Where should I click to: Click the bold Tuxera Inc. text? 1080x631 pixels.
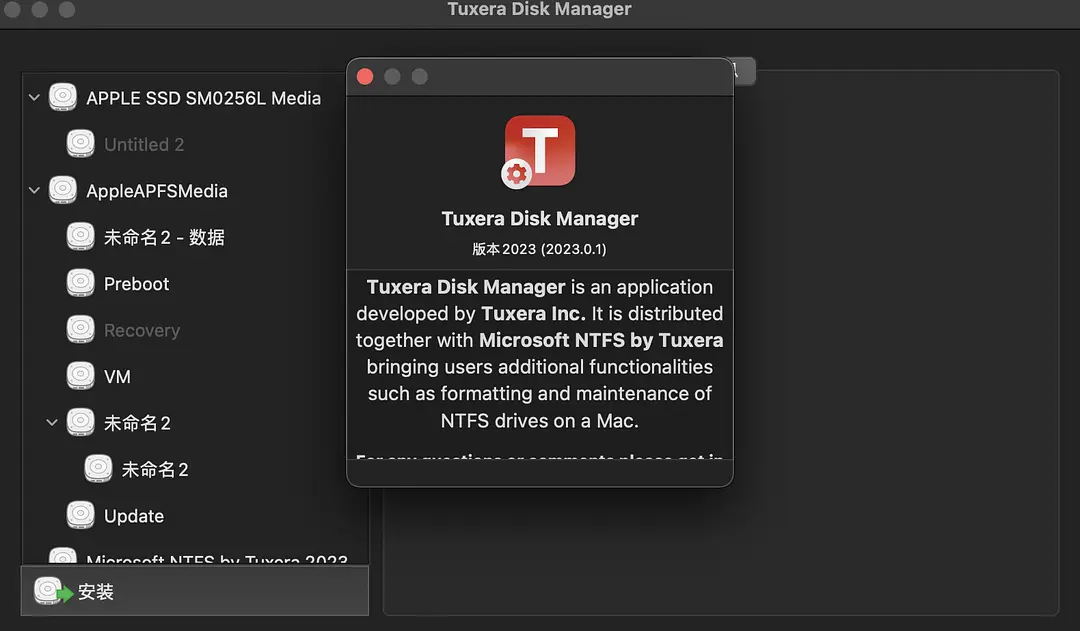tap(533, 313)
